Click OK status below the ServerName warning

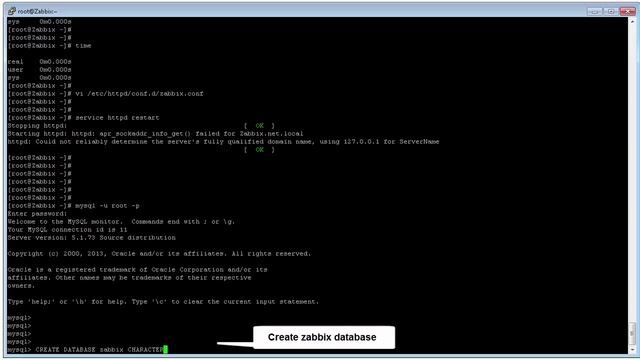point(260,150)
